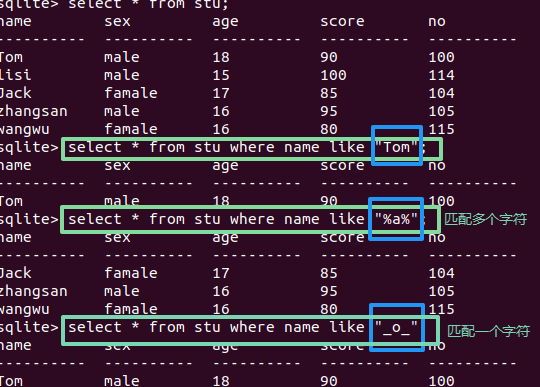540x387 pixels.
Task: Click "wangwu" in the "%a%" query results
Action: pyautogui.click(x=24, y=310)
